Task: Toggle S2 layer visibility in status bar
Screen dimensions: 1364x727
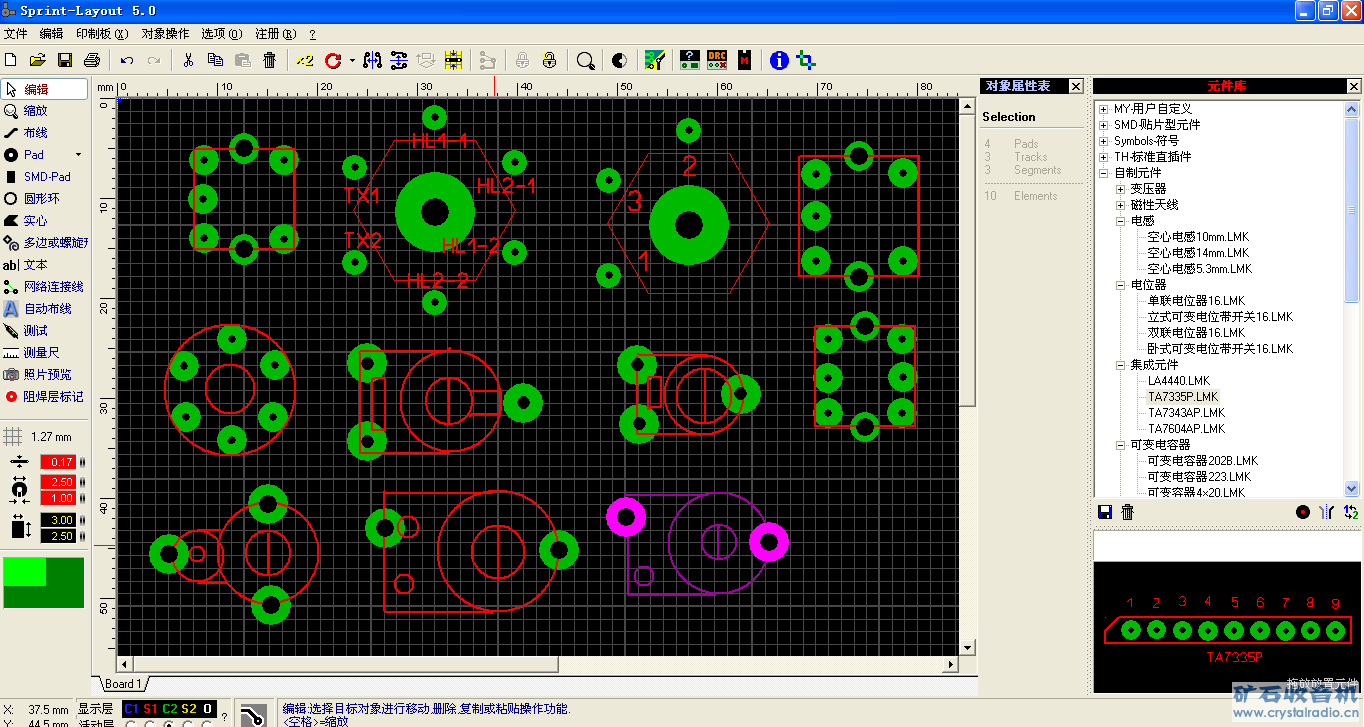Action: (x=188, y=709)
